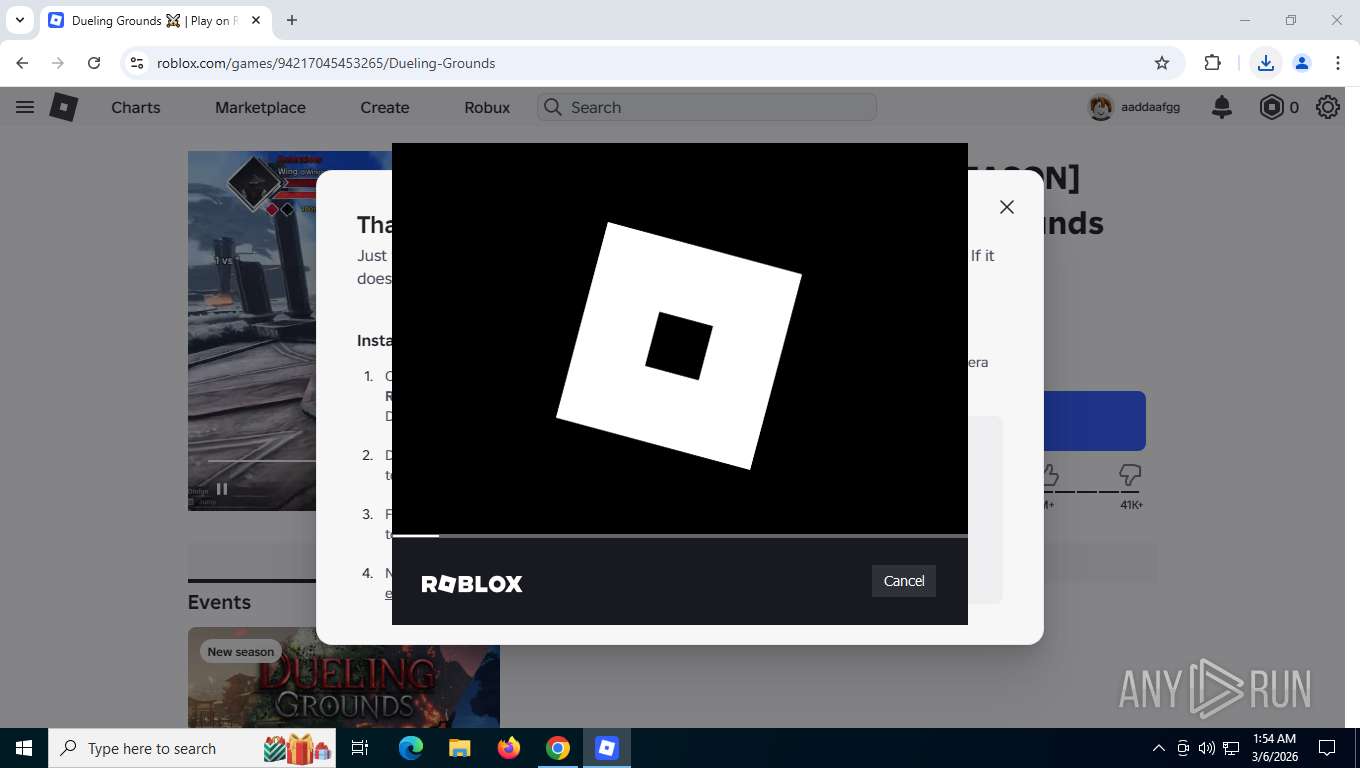
Task: Close the install instructions dialog
Action: [x=1007, y=207]
